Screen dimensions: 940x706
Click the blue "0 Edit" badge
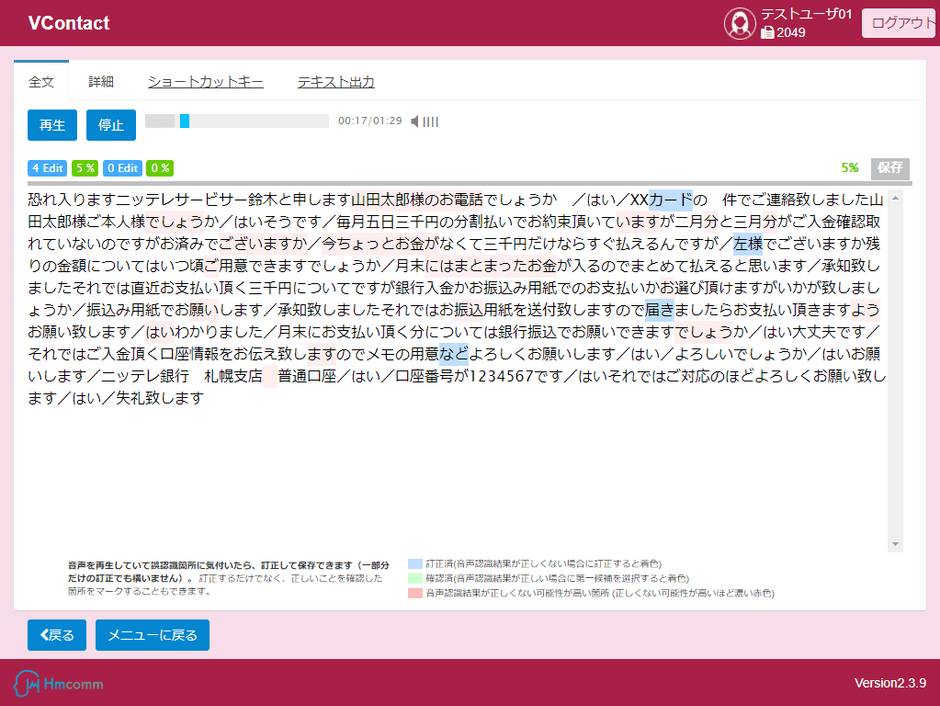pyautogui.click(x=122, y=168)
